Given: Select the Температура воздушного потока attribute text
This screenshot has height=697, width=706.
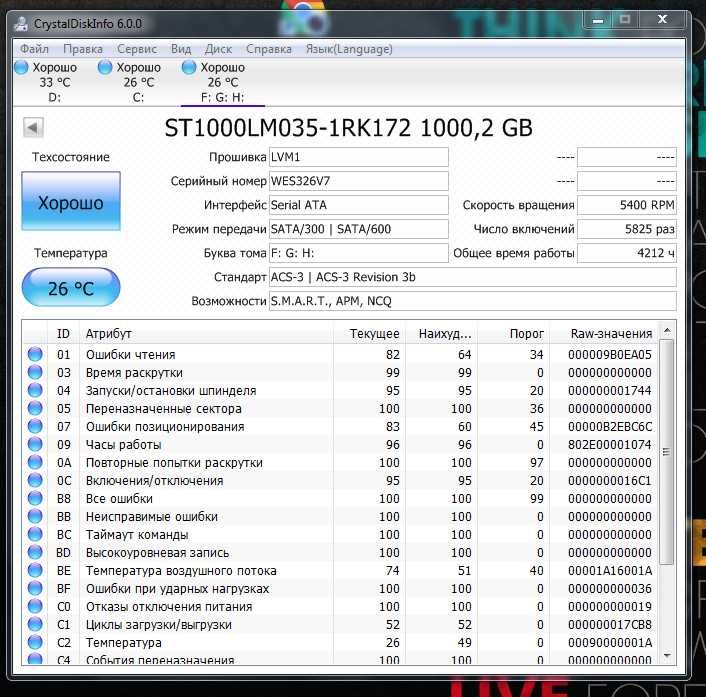Looking at the screenshot, I should (181, 571).
